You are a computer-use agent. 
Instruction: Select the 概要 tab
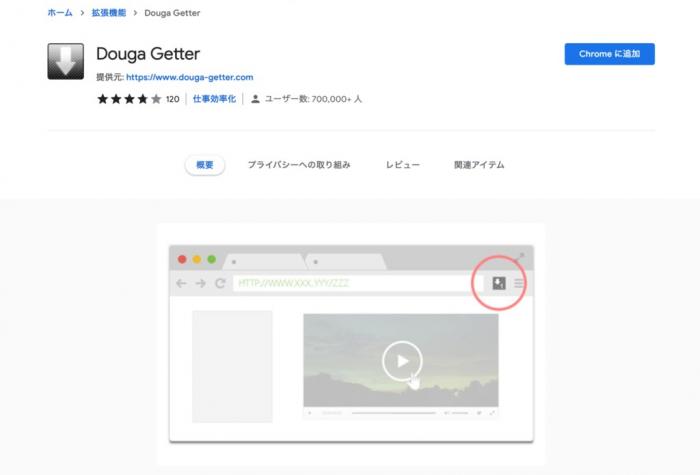tap(205, 165)
